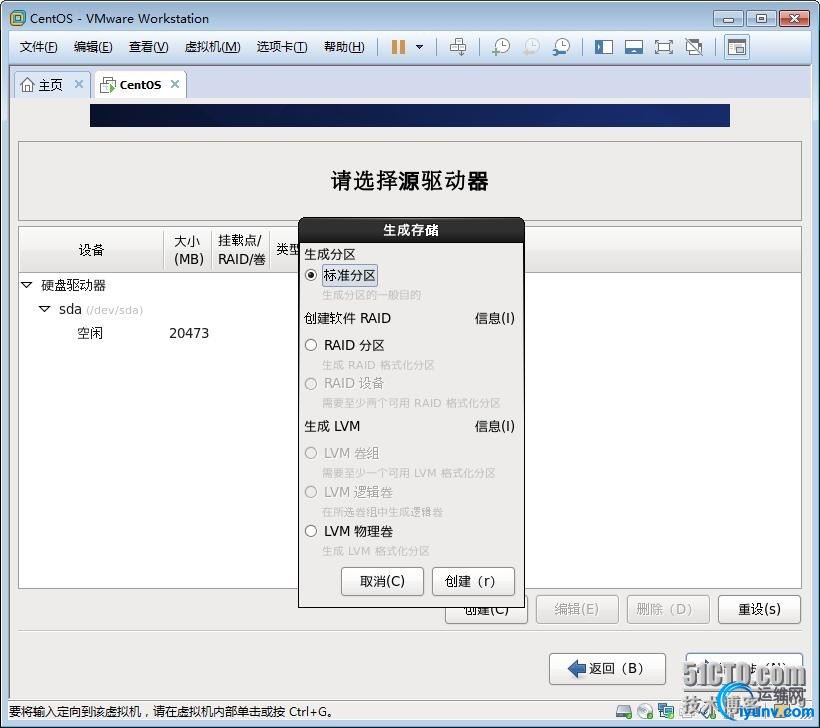Open the power options dropdown arrow beside pause
This screenshot has width=820, height=728.
pyautogui.click(x=419, y=47)
